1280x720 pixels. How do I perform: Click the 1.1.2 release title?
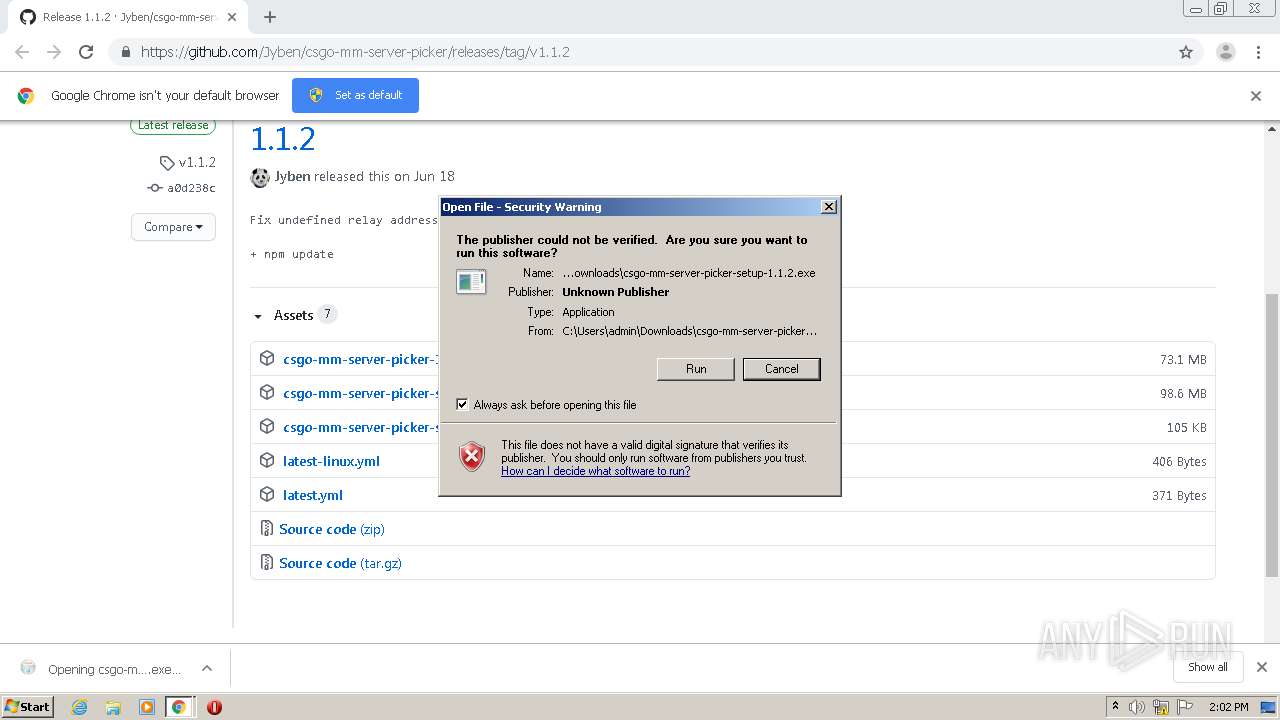(283, 139)
